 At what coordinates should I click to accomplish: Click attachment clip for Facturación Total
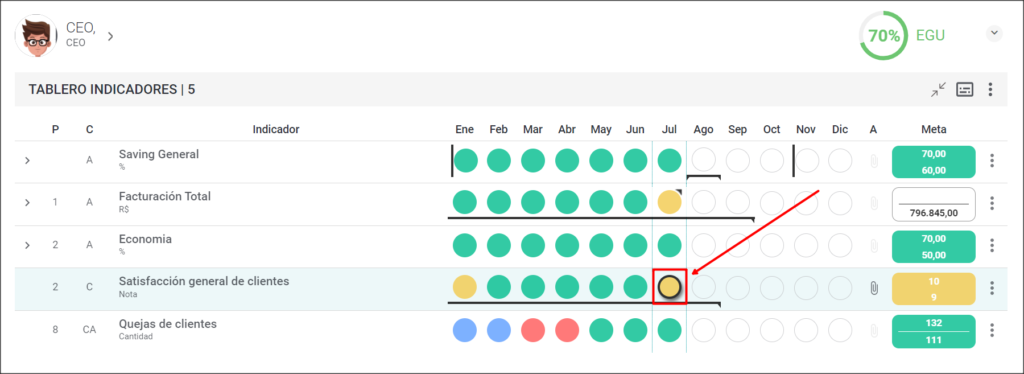(x=874, y=203)
